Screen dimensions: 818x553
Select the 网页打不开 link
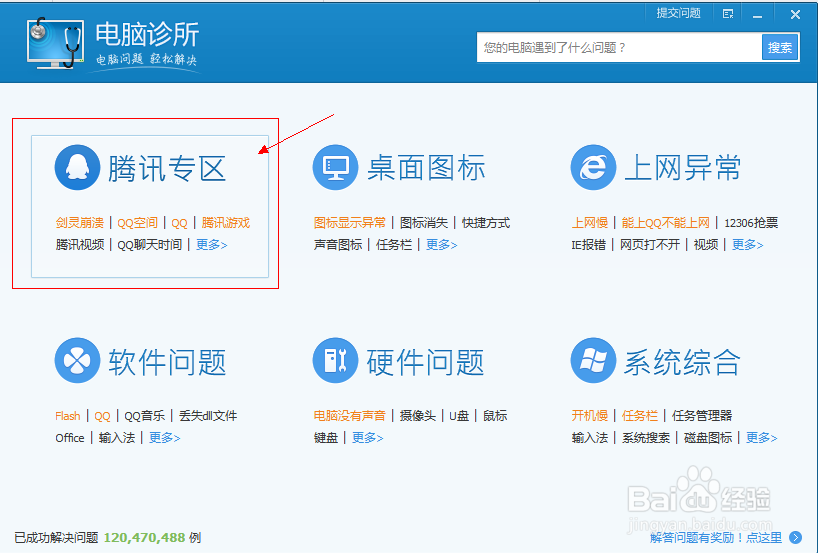[650, 245]
